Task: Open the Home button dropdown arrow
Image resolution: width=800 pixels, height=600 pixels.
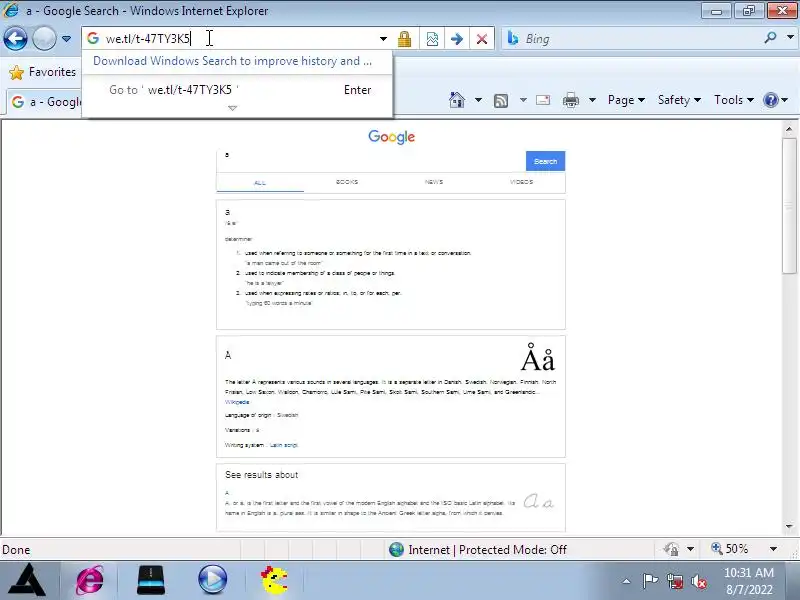Action: pos(478,100)
